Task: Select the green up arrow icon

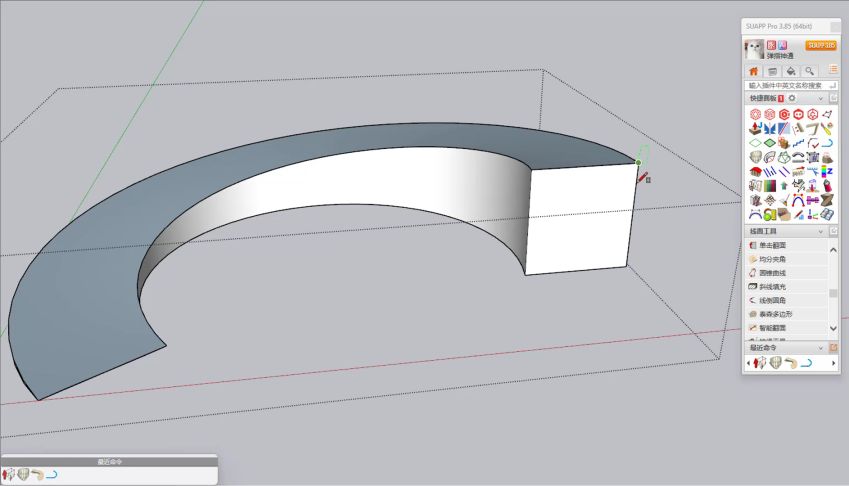Action: coord(784,186)
